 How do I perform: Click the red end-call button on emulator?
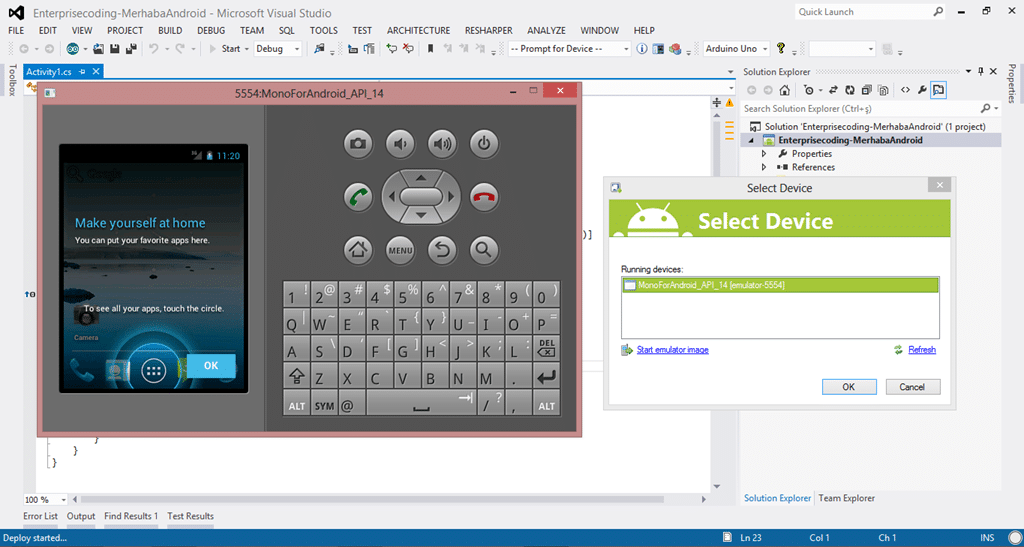click(x=484, y=196)
